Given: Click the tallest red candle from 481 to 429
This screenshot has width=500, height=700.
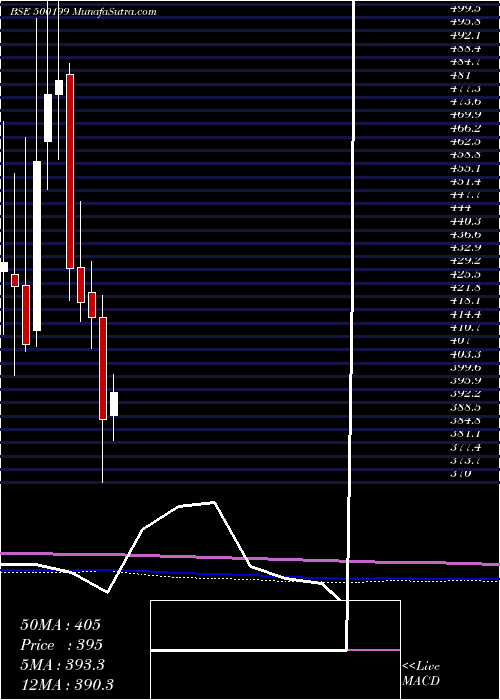Looking at the screenshot, I should click(70, 171).
